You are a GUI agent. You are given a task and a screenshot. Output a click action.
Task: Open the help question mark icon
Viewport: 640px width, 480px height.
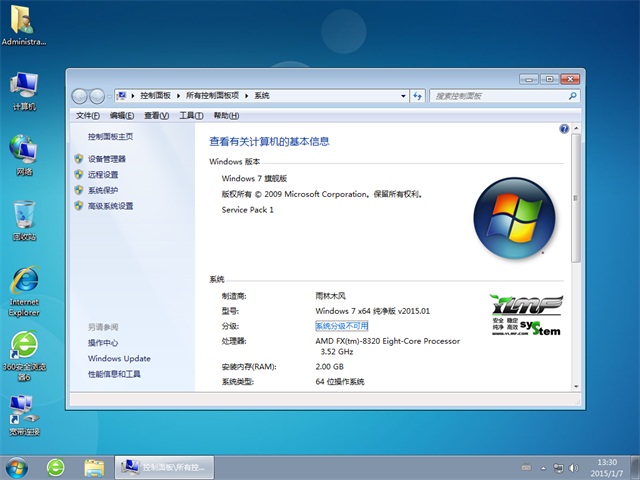(x=564, y=129)
